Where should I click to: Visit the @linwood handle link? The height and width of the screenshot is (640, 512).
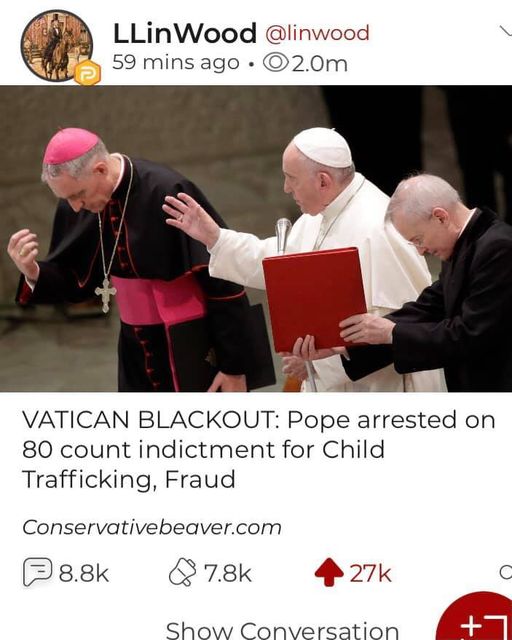pos(317,33)
